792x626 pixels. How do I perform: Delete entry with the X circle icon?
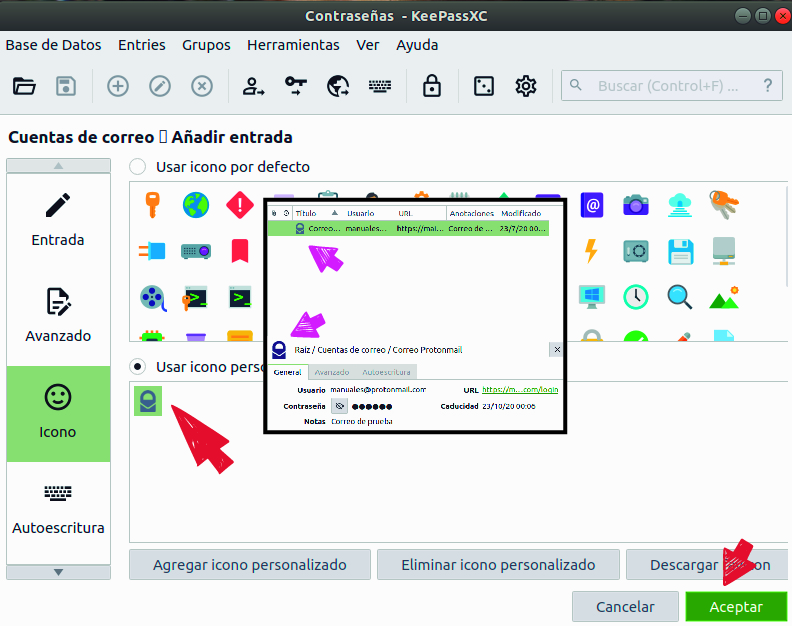click(x=202, y=86)
